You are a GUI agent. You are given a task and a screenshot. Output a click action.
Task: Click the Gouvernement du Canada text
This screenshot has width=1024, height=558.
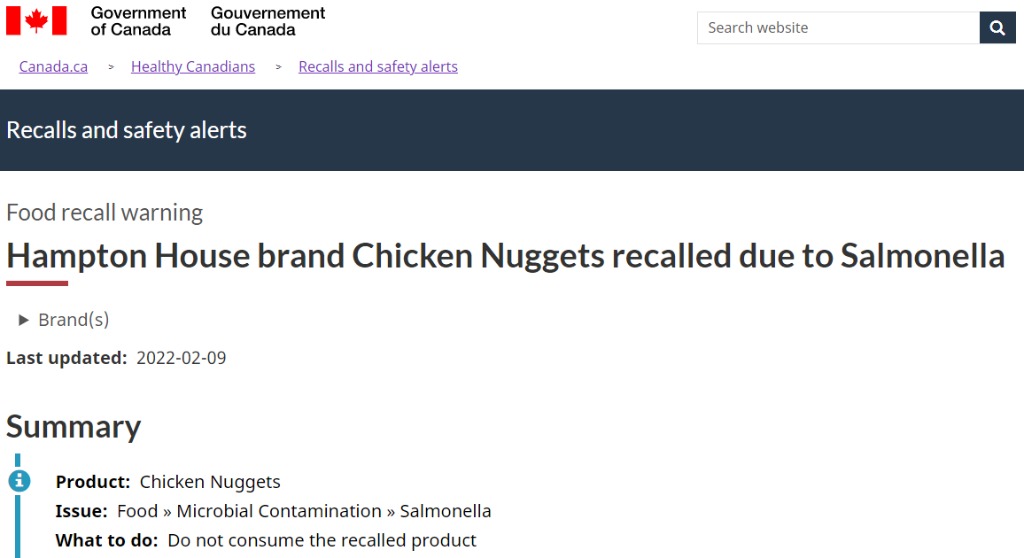(x=268, y=21)
